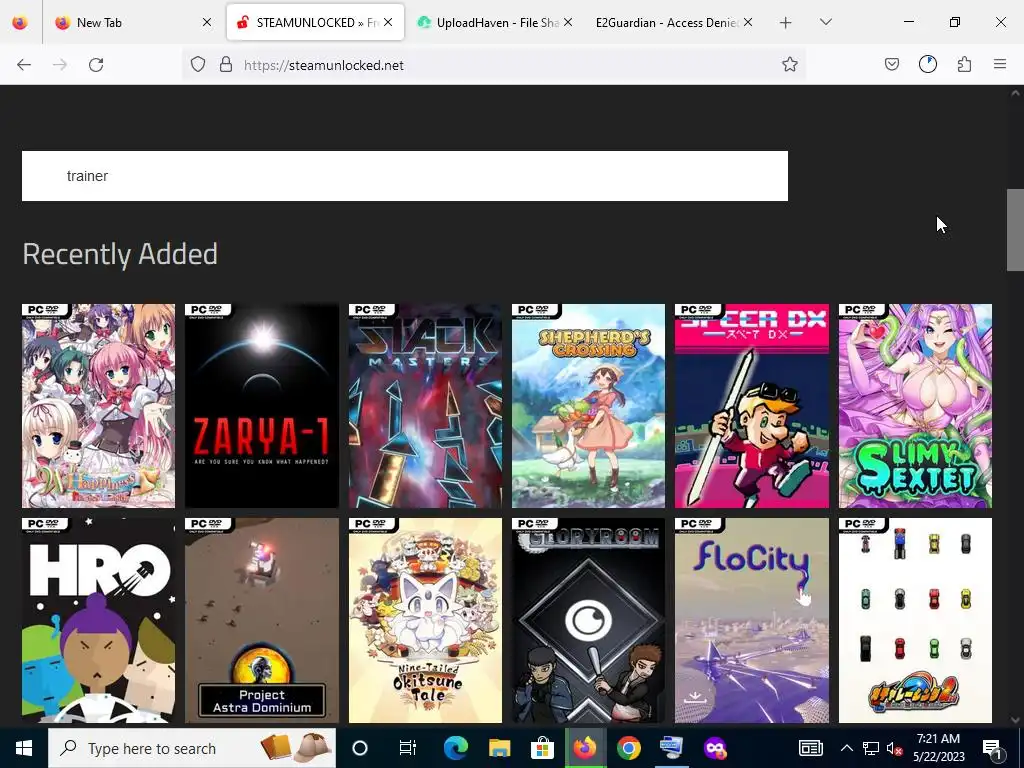Switch to the E2Guardian Access Denied tab

pos(673,23)
